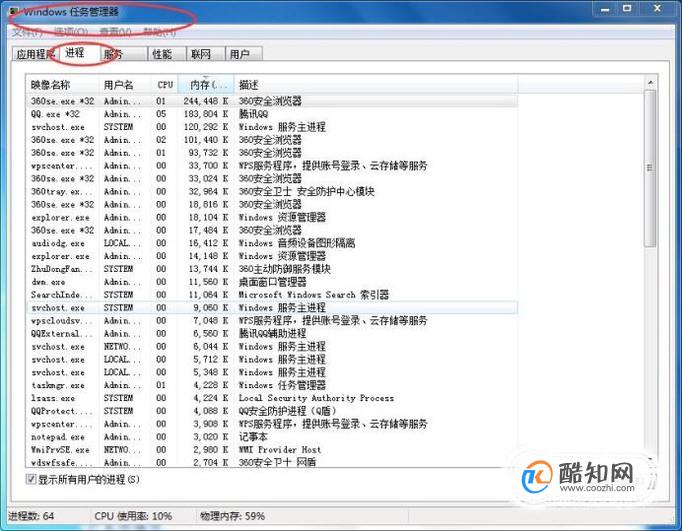Select 360se.exe row using 244,448 K
Viewport: 682px width, 531px height.
click(272, 101)
